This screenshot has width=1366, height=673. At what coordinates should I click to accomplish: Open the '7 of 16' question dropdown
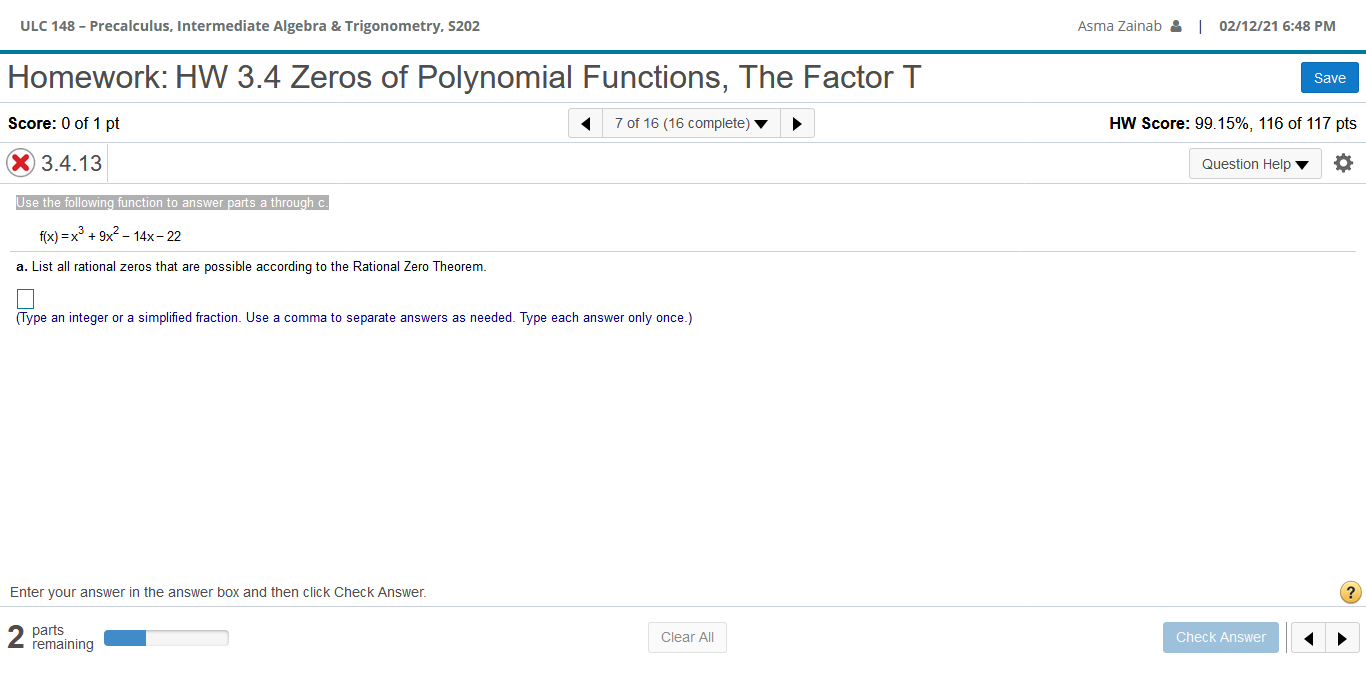(x=691, y=123)
